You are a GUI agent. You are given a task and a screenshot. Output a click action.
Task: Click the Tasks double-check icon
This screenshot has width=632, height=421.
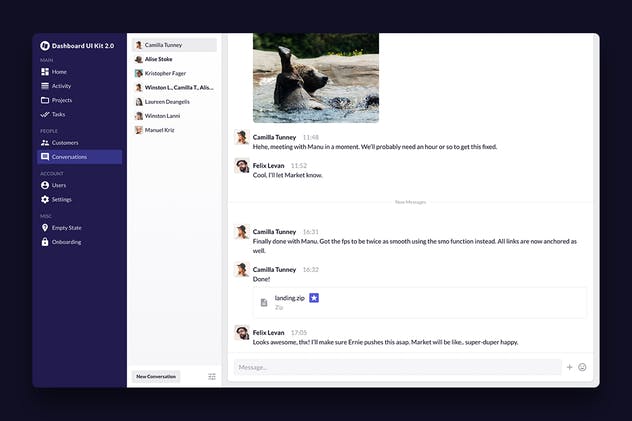pos(45,114)
